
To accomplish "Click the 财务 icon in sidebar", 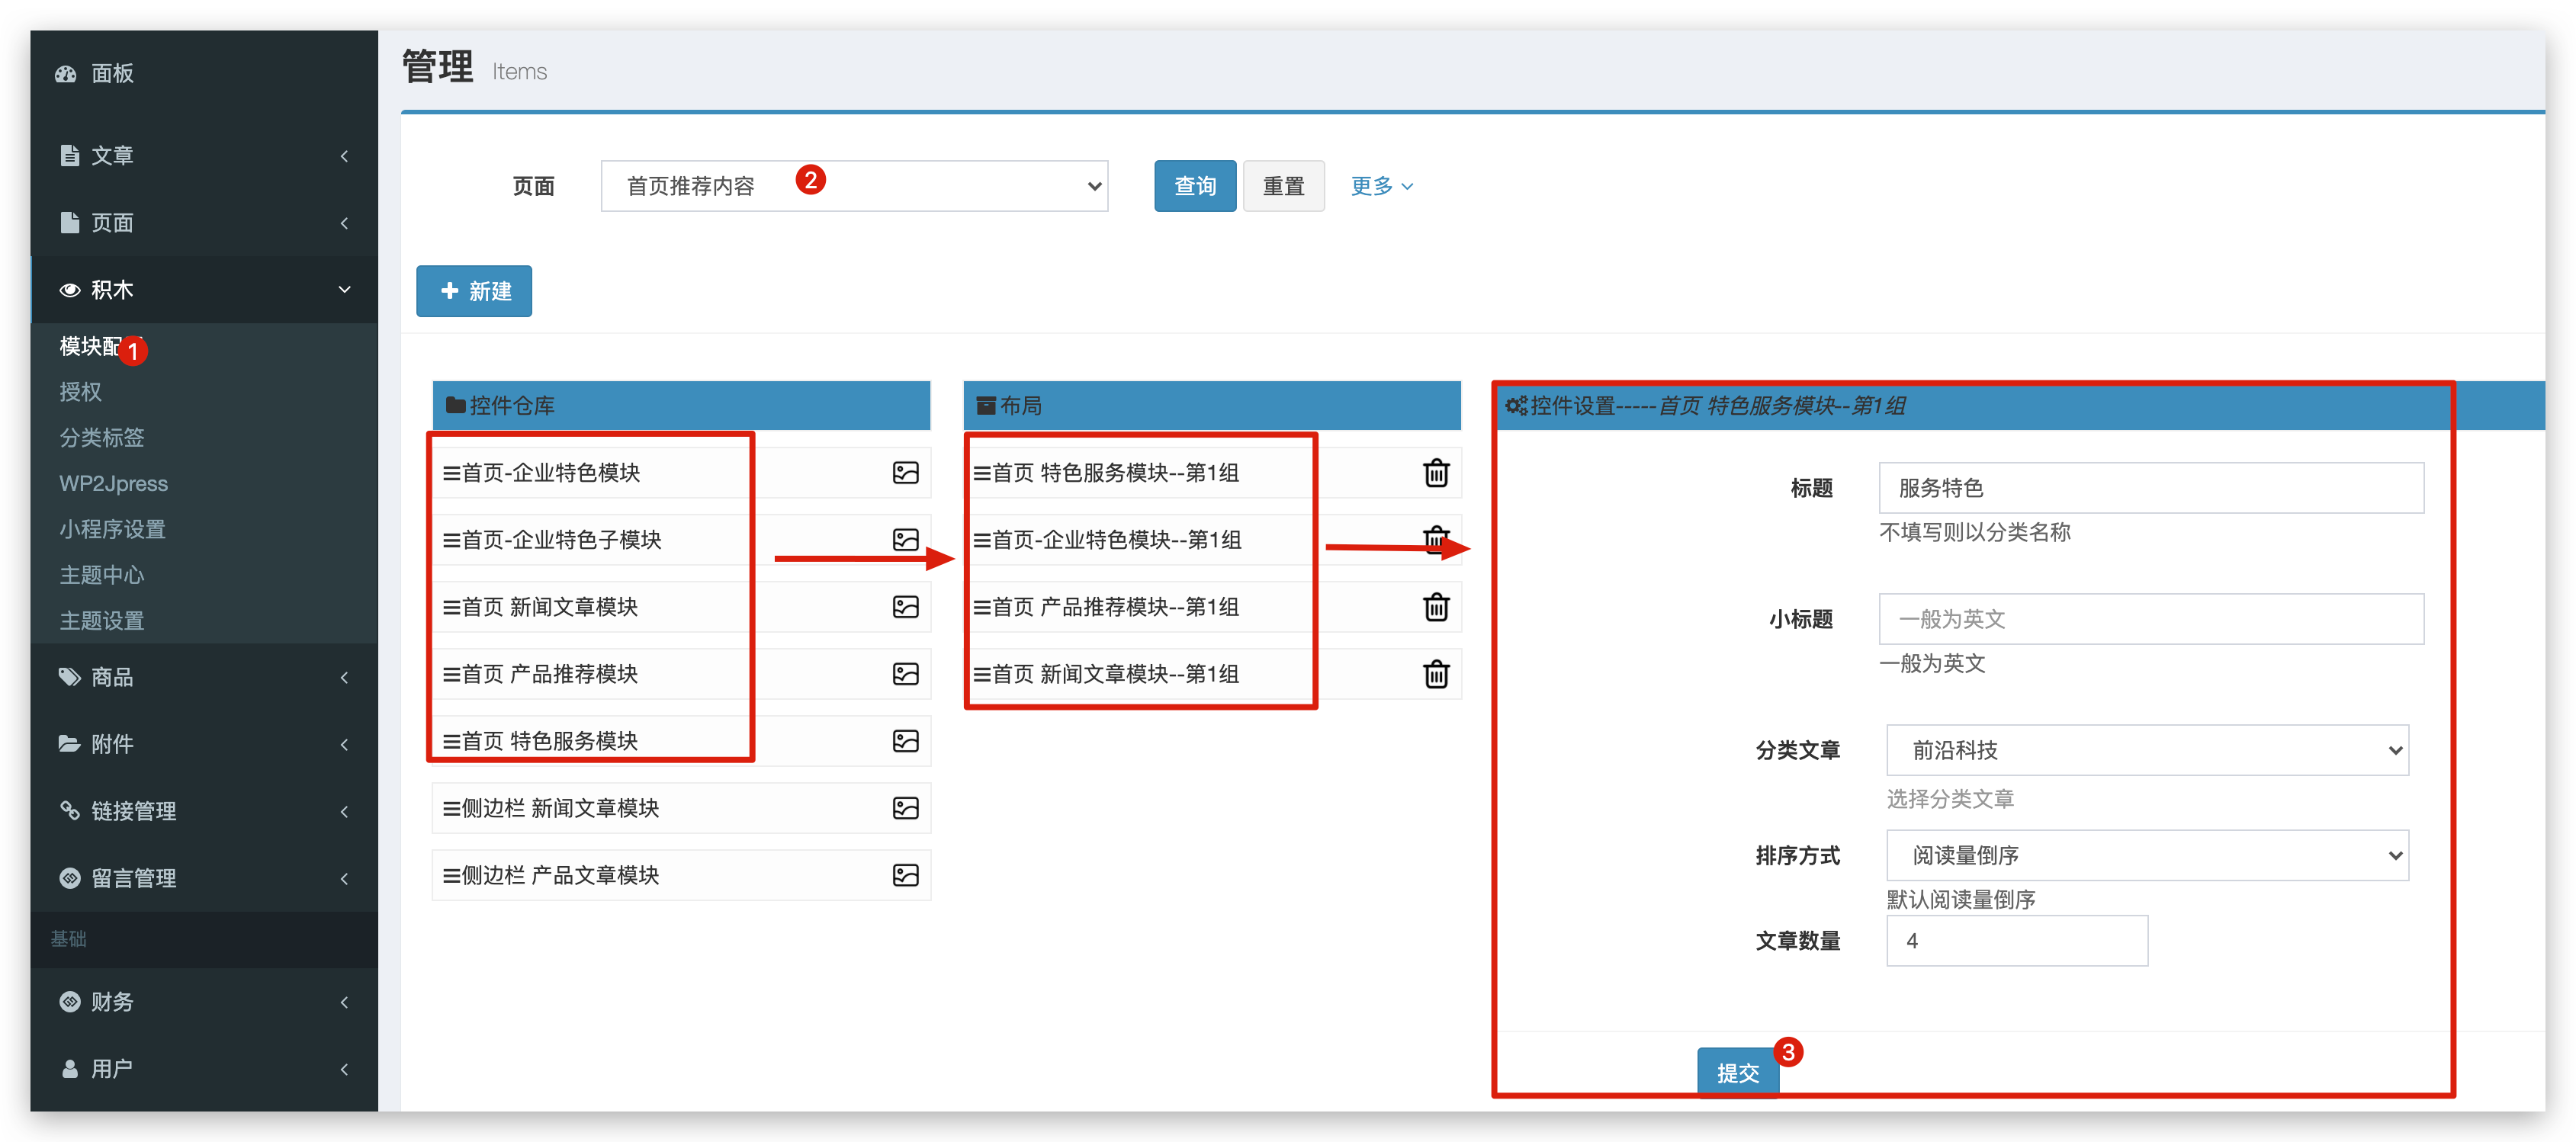I will coord(69,1001).
